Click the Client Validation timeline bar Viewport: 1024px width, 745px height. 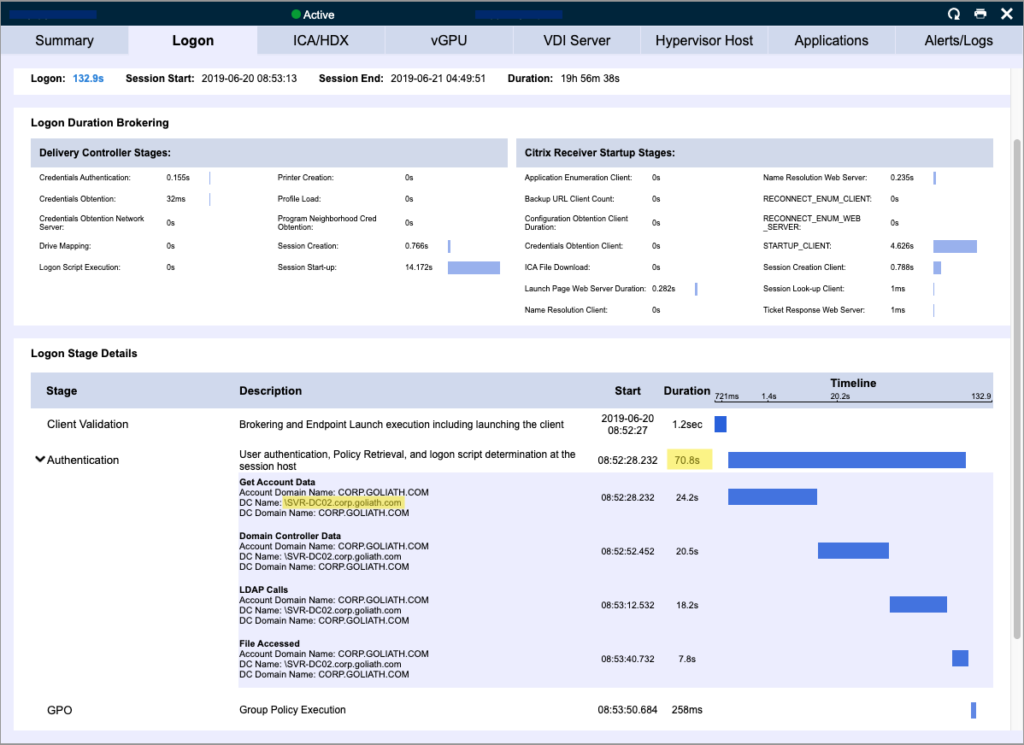pyautogui.click(x=722, y=423)
